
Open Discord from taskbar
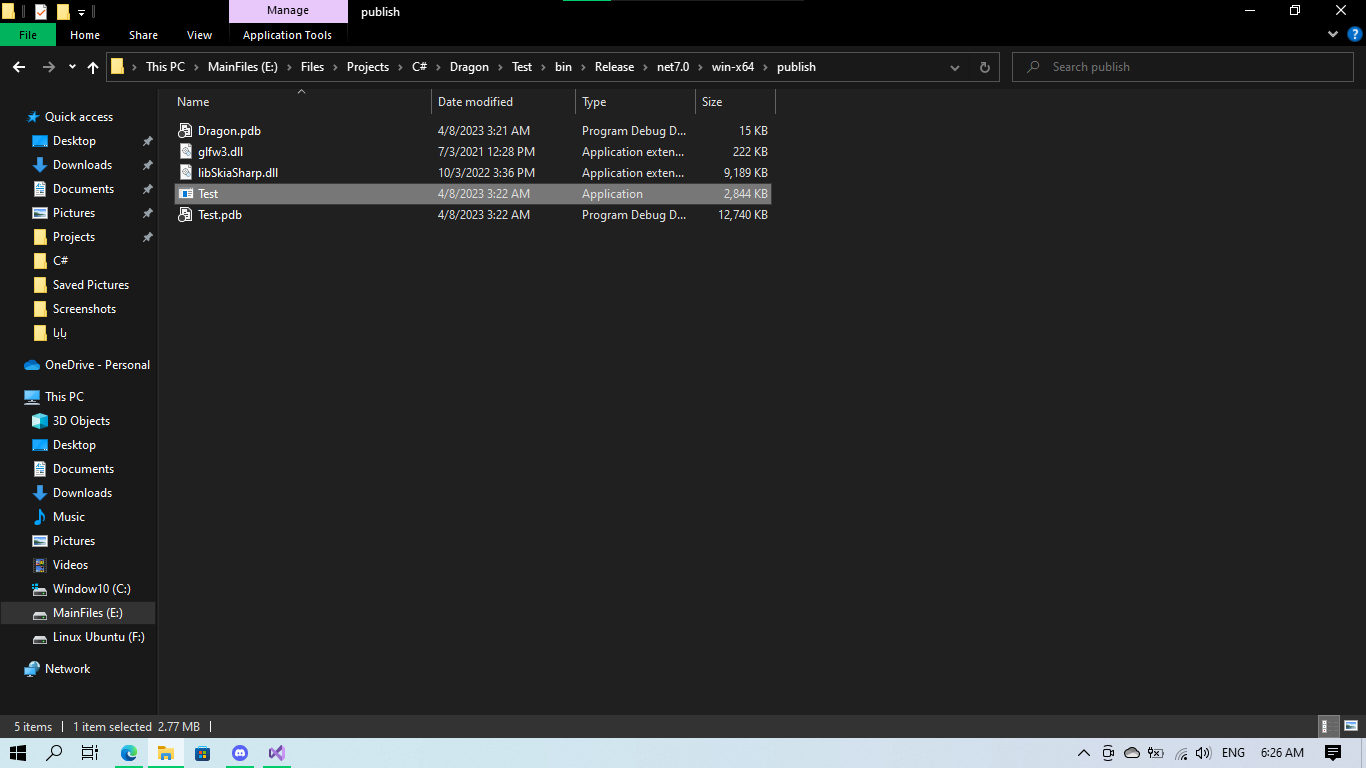[x=240, y=753]
